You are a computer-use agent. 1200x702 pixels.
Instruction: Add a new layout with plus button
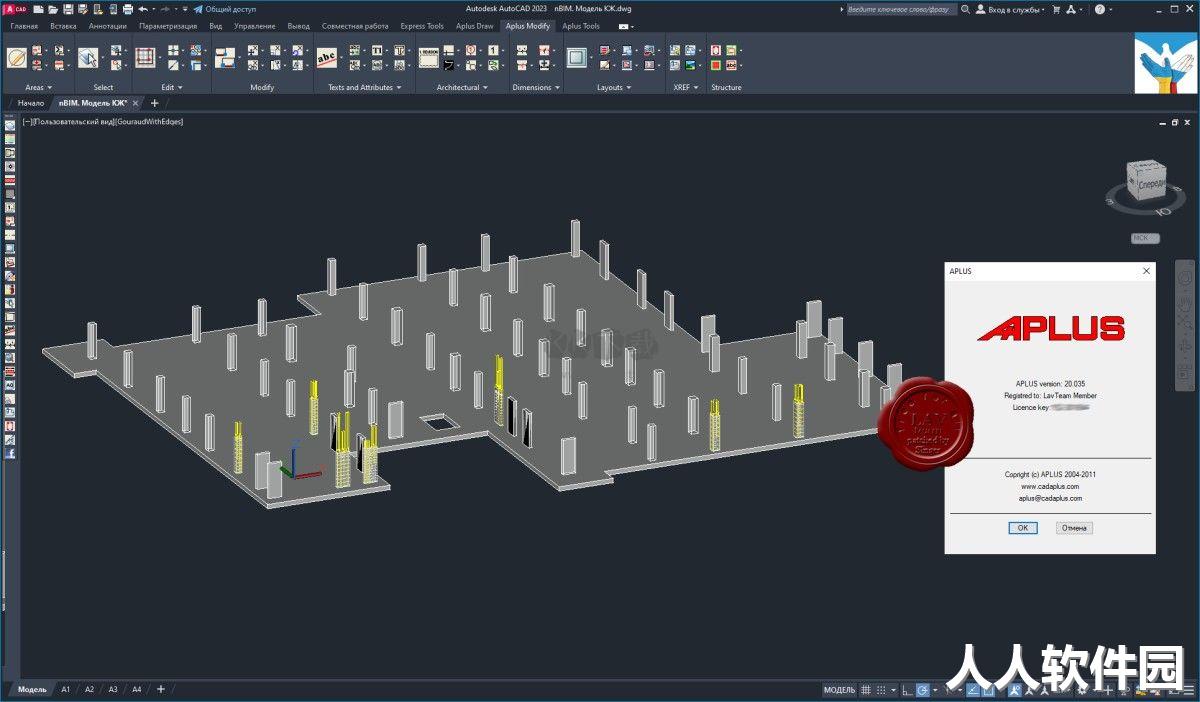click(x=161, y=689)
